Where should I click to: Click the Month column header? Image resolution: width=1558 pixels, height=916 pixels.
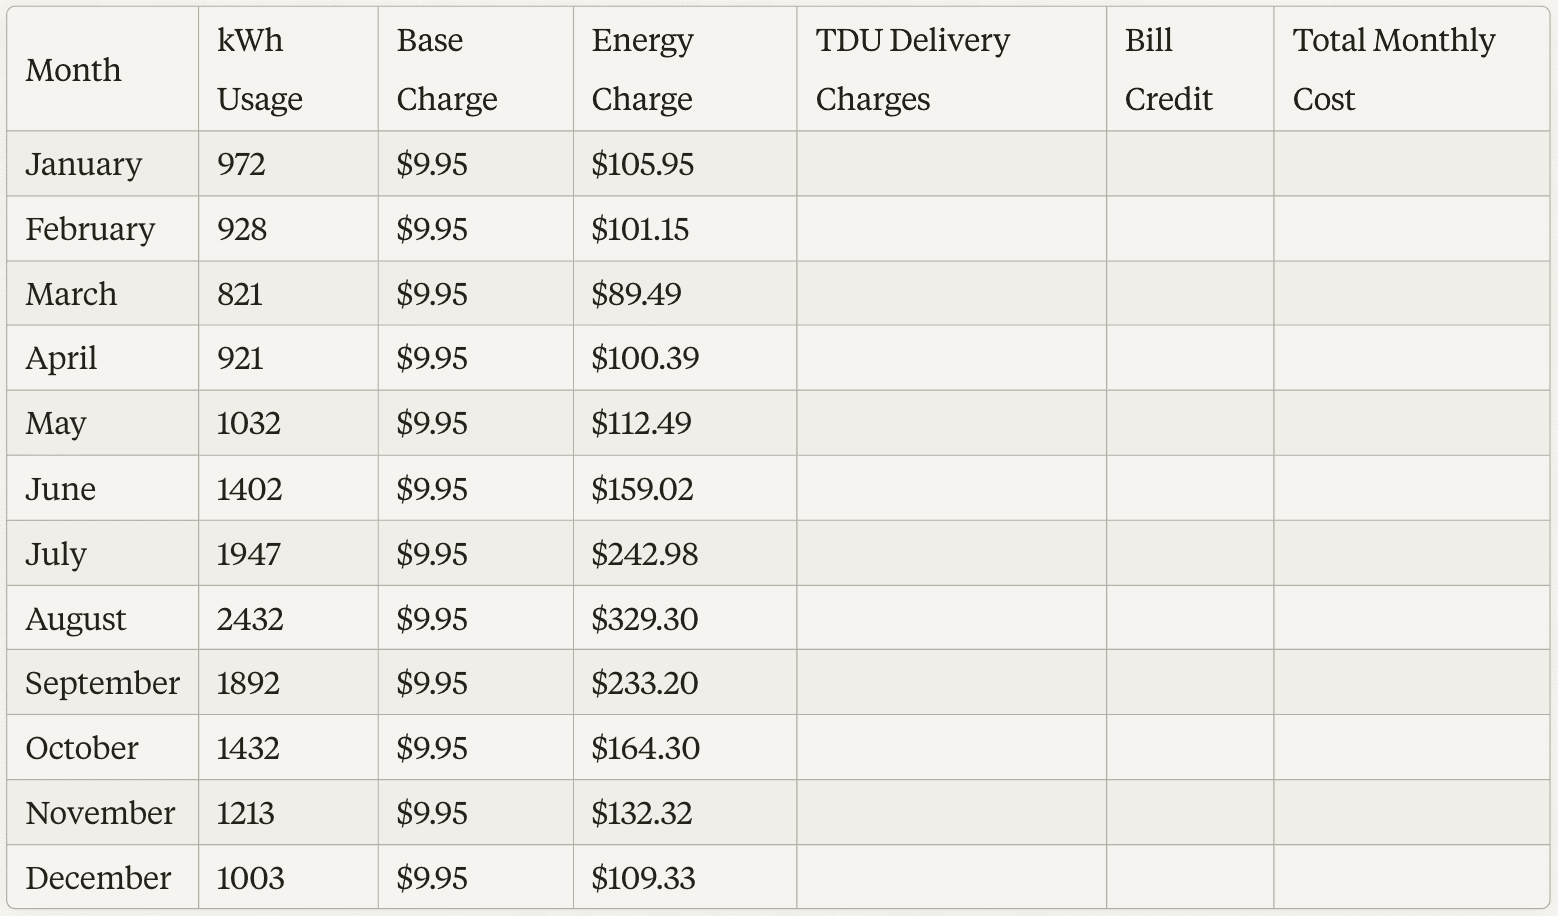74,70
